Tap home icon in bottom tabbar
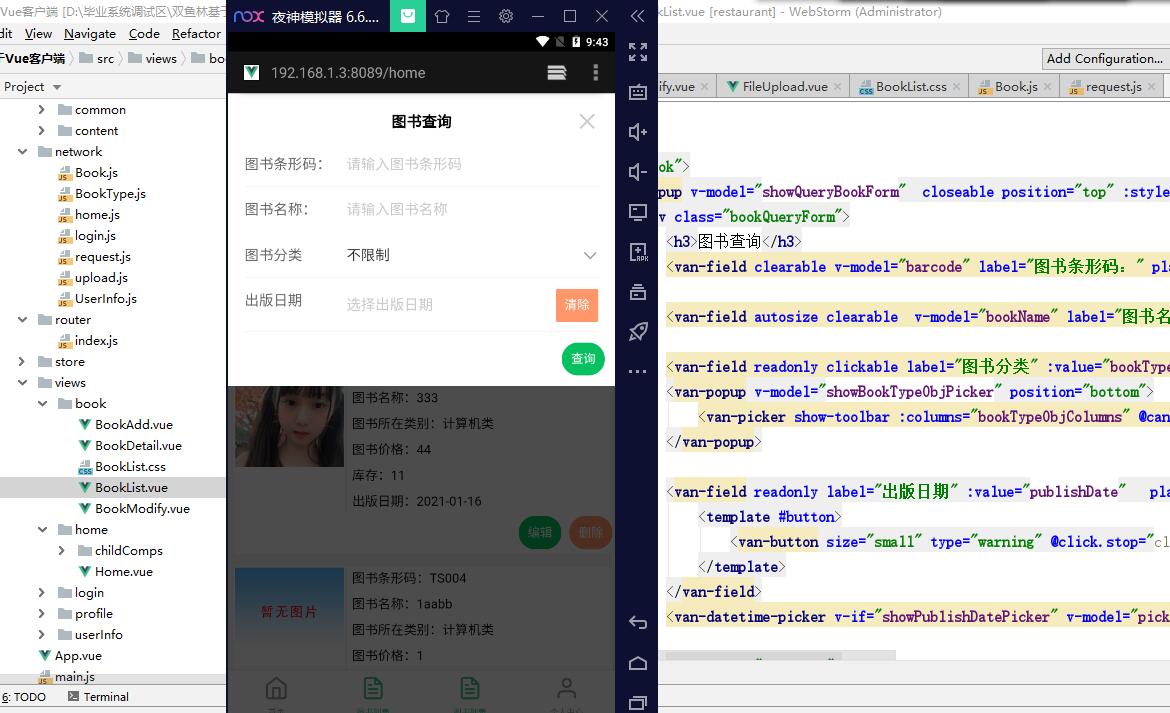 click(x=276, y=688)
